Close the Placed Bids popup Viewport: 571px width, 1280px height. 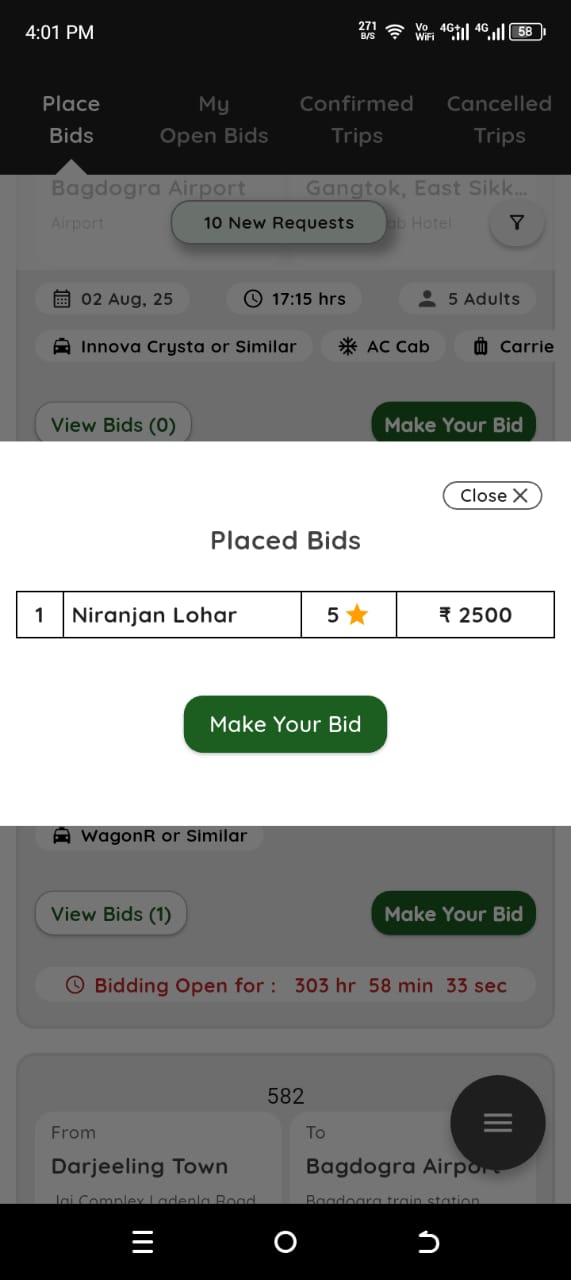click(492, 495)
